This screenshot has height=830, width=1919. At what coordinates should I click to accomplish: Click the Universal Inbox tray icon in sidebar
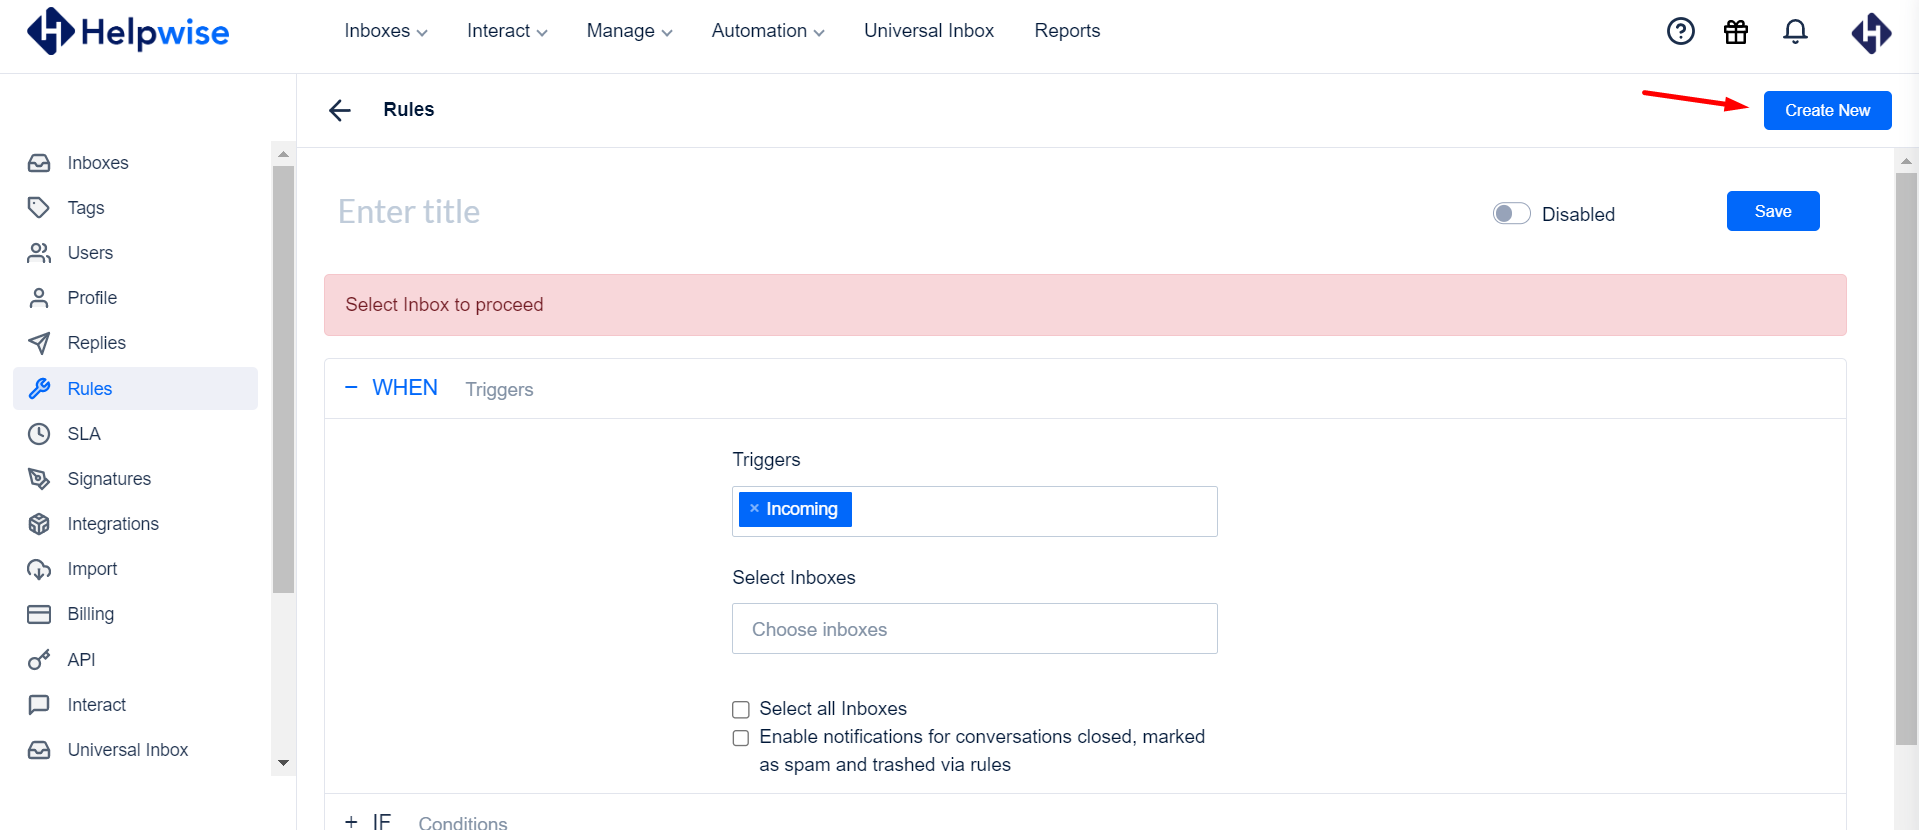point(39,750)
